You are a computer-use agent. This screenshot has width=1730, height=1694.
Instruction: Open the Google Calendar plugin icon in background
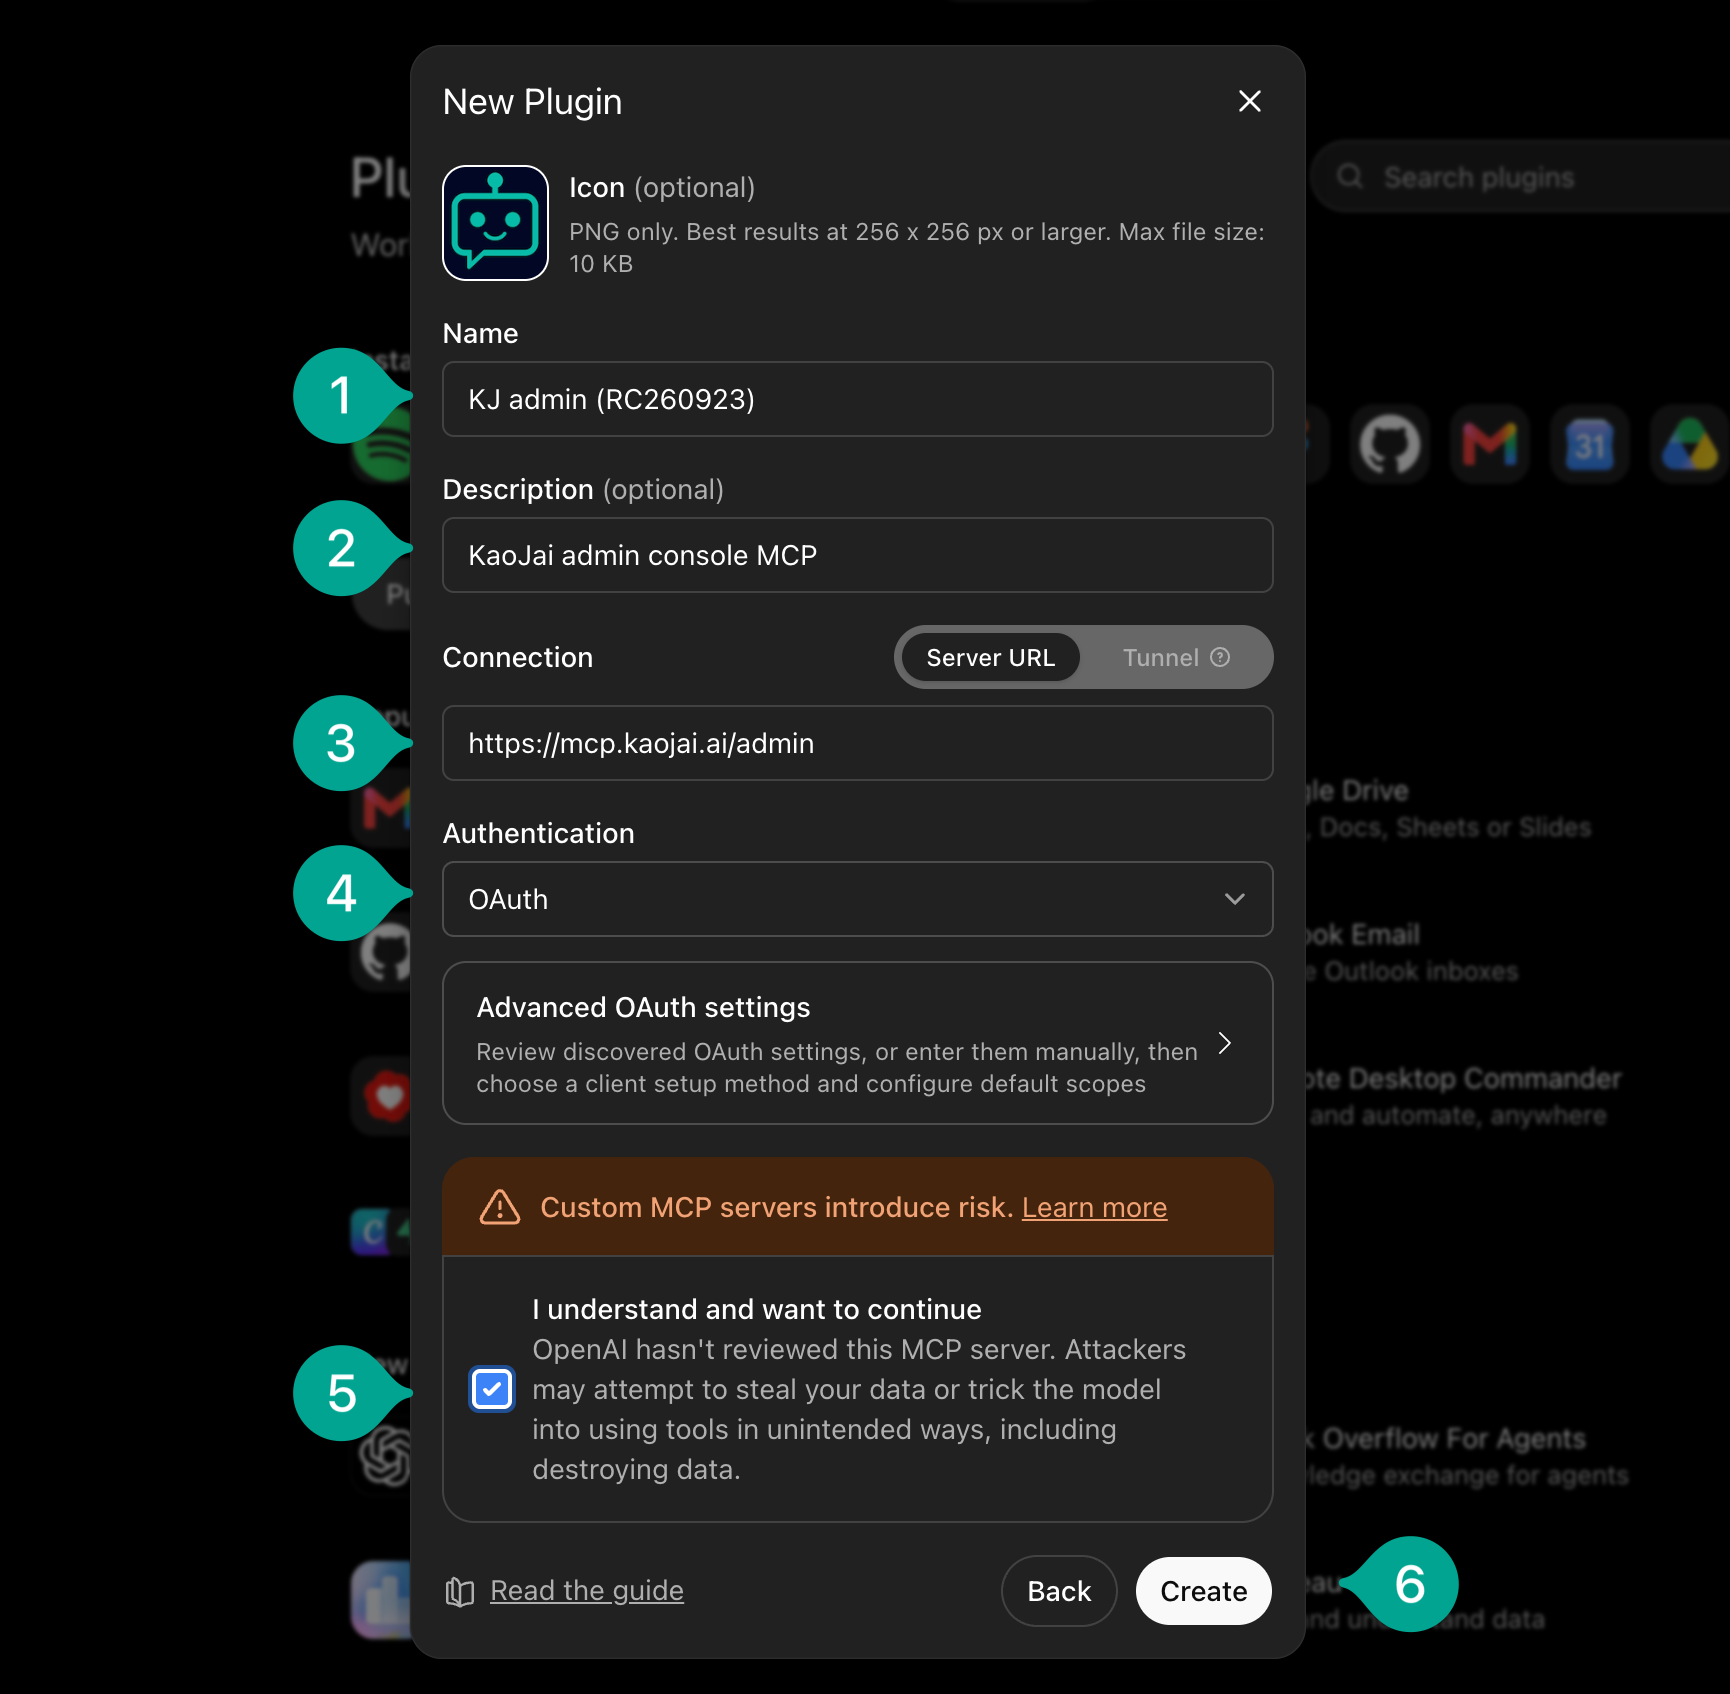1590,445
